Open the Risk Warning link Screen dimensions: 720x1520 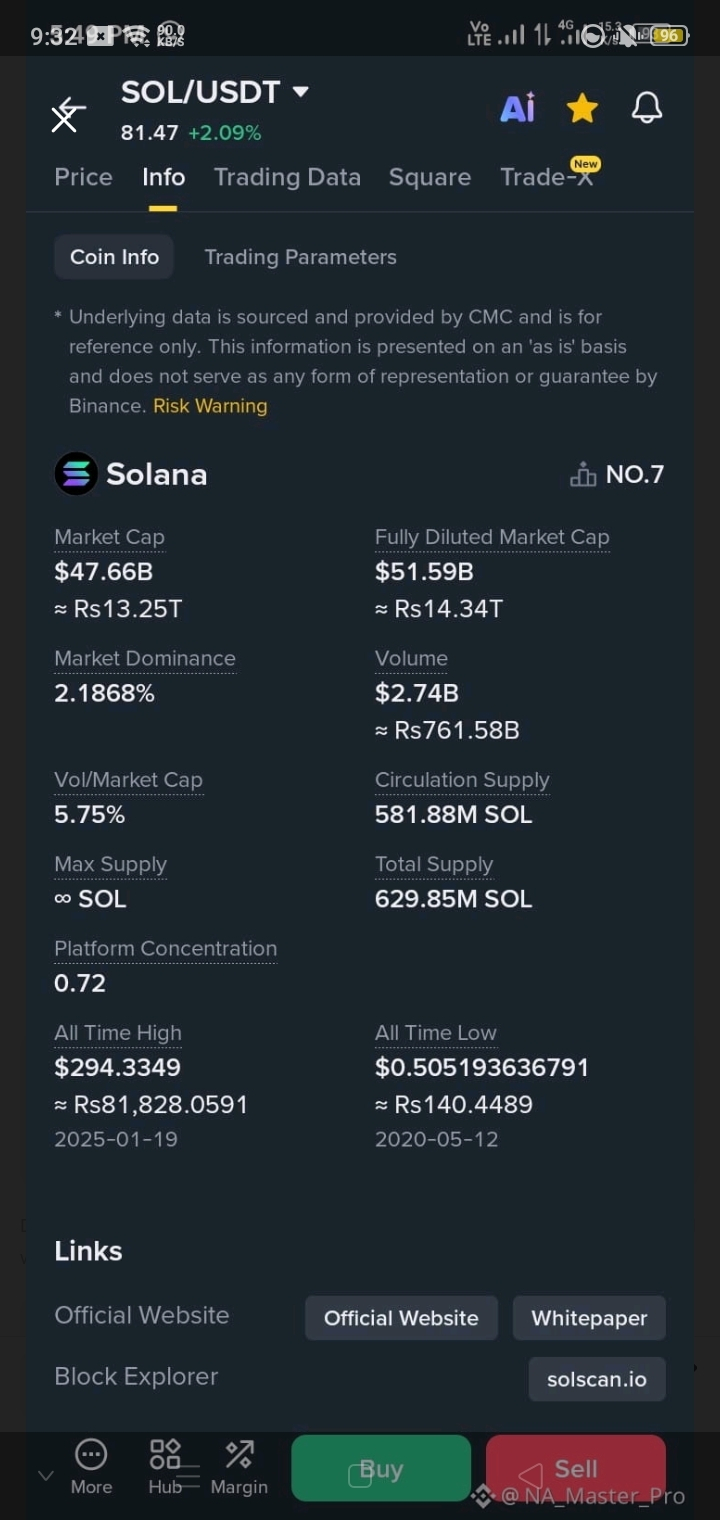pyautogui.click(x=210, y=406)
